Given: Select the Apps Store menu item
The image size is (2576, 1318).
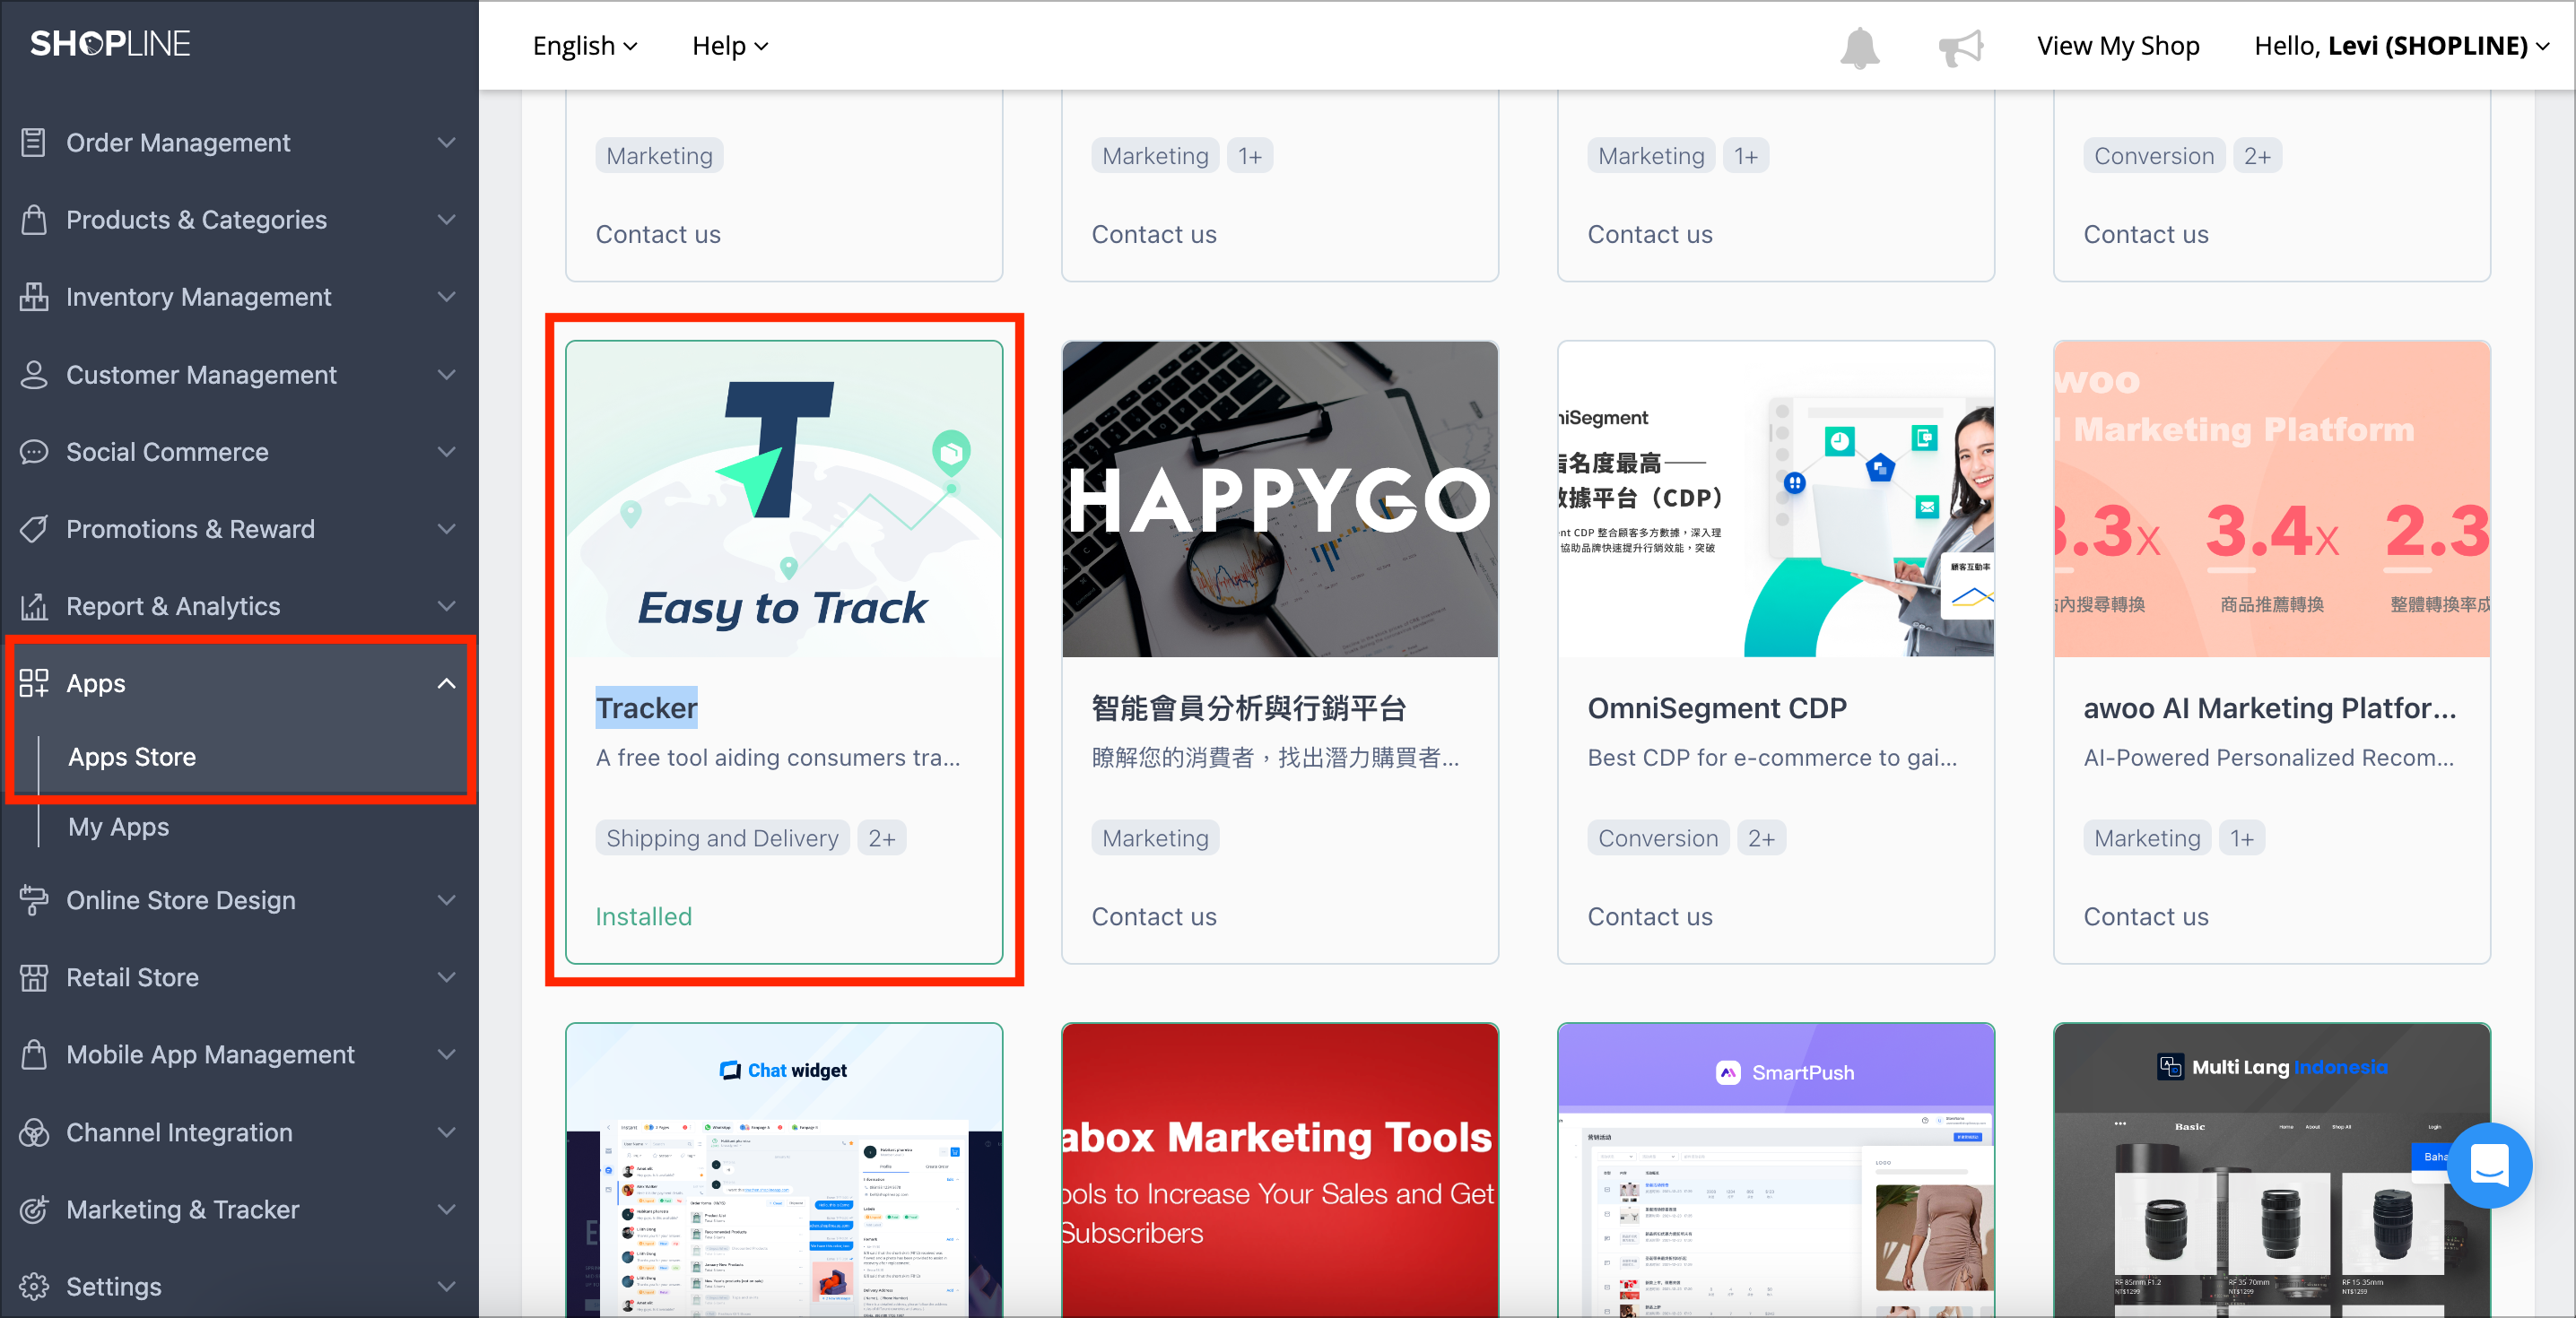Looking at the screenshot, I should pyautogui.click(x=132, y=757).
